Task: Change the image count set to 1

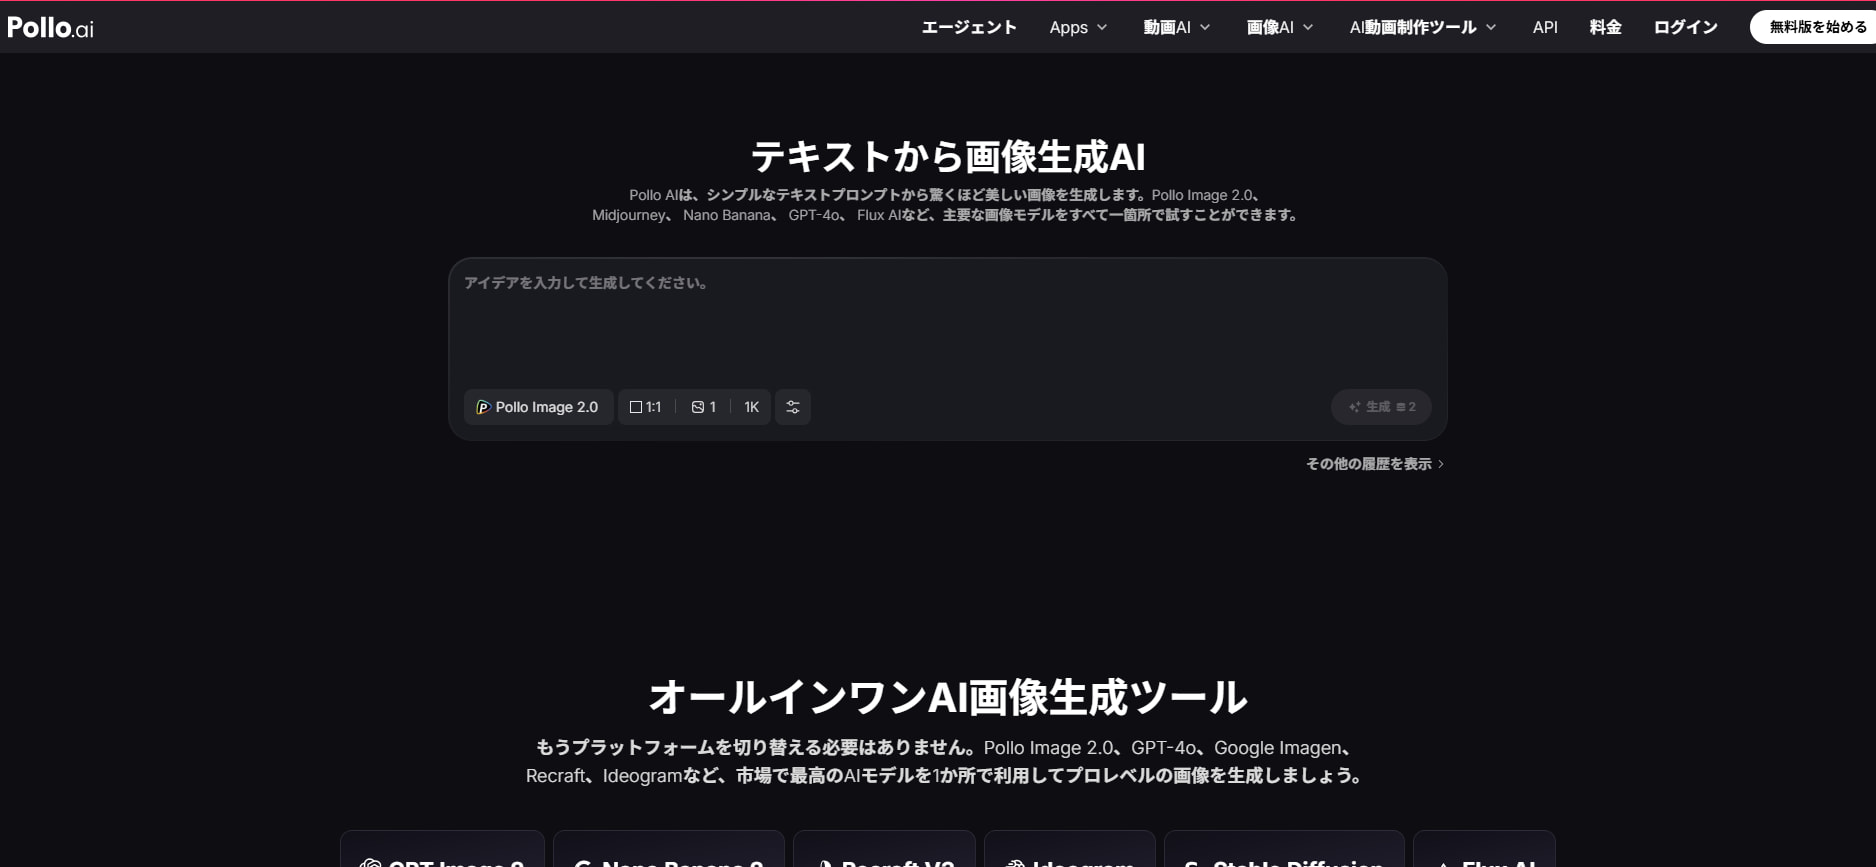Action: coord(703,407)
